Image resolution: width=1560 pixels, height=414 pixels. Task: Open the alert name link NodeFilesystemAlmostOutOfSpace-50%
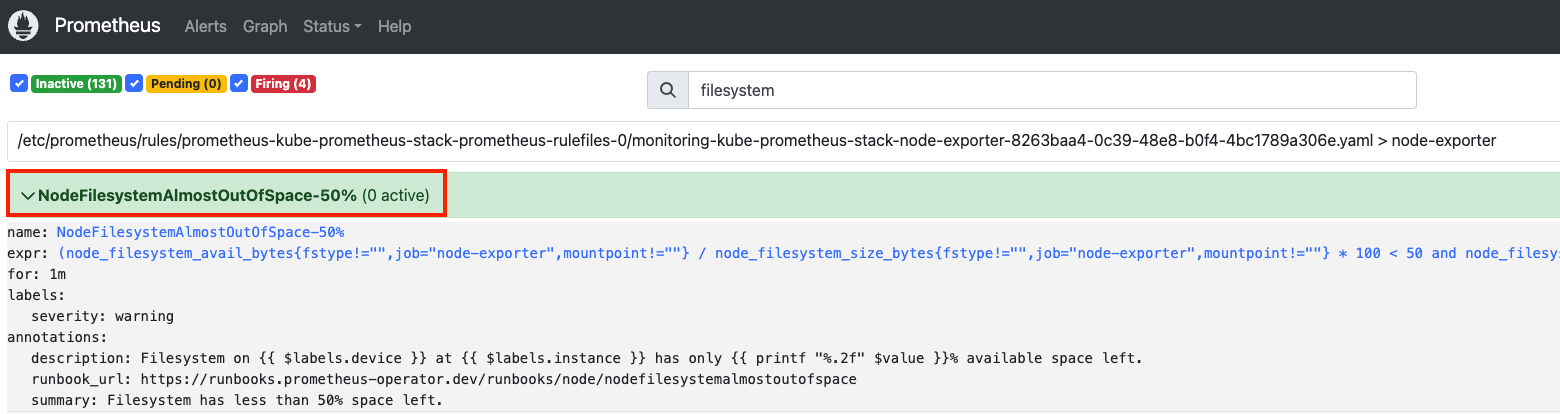click(x=200, y=232)
